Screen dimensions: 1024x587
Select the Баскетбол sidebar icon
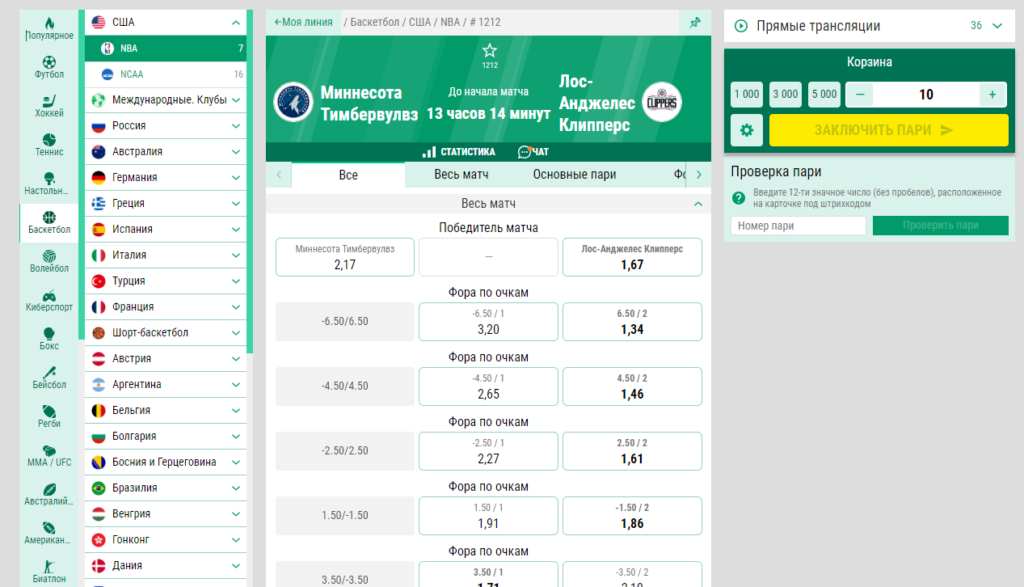pyautogui.click(x=49, y=223)
